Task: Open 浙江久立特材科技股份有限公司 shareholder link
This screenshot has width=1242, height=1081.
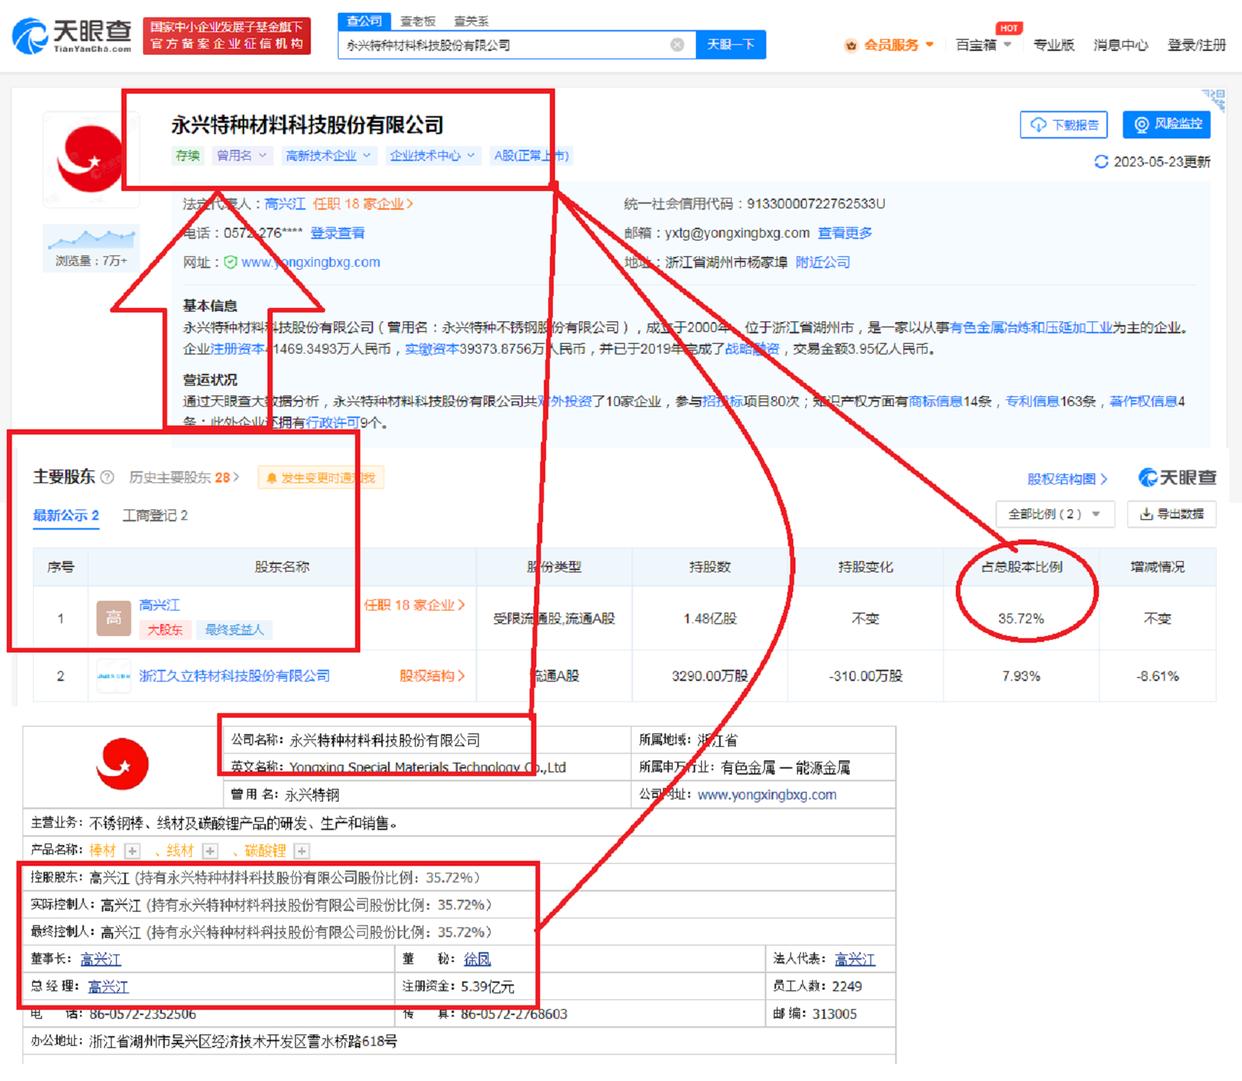Action: click(x=234, y=676)
